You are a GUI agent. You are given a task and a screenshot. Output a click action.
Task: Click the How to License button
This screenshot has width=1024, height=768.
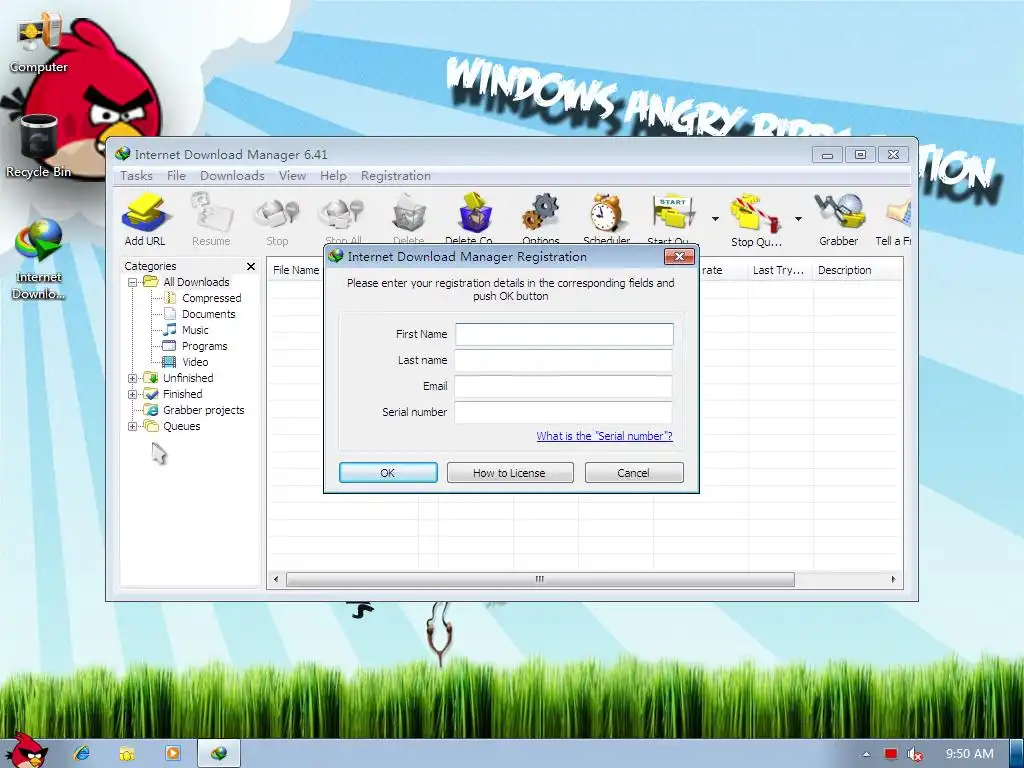pyautogui.click(x=510, y=473)
